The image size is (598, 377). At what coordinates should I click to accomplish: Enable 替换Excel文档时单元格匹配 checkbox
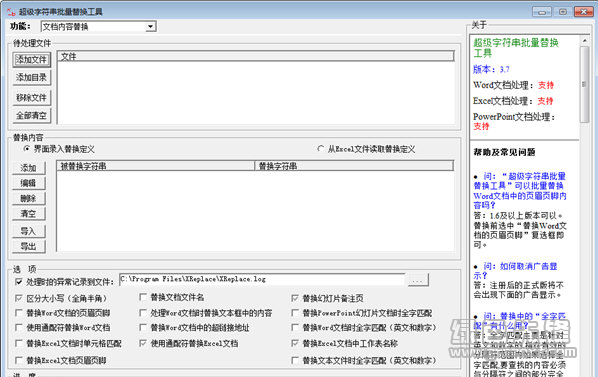click(19, 343)
